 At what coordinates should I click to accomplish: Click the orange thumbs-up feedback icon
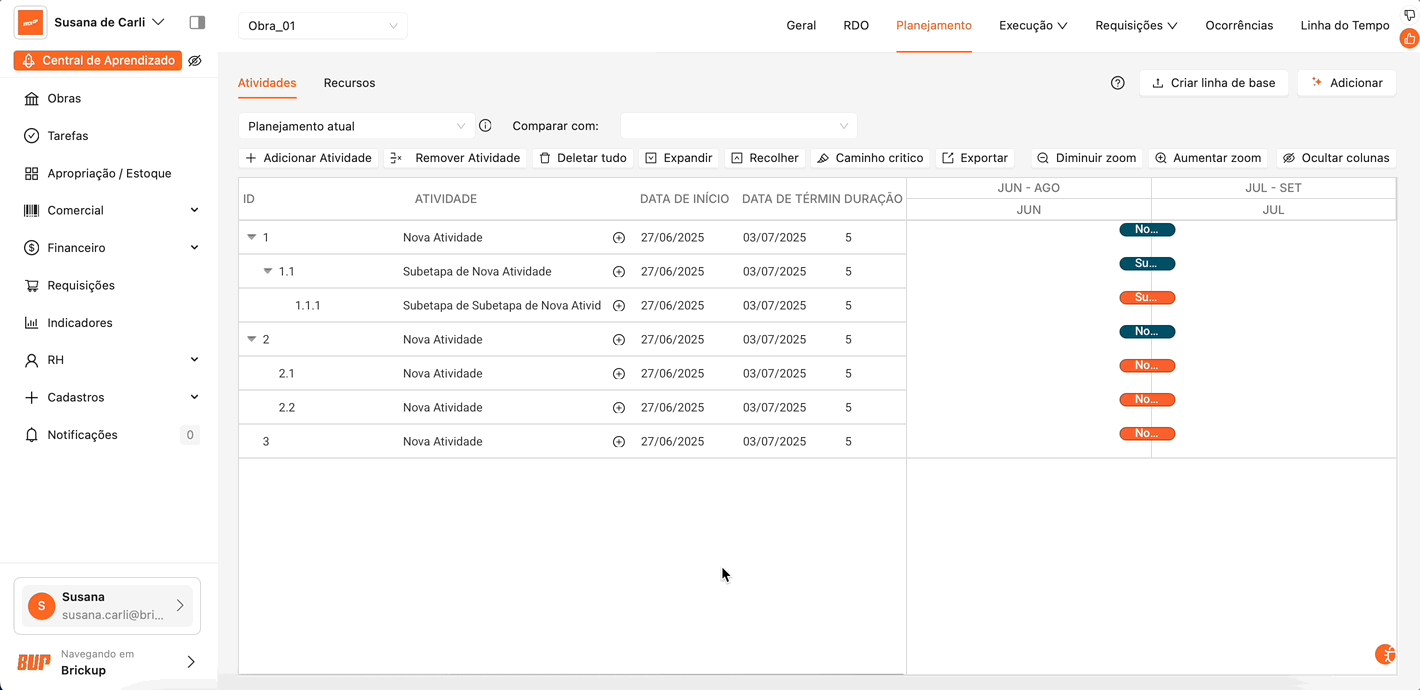(1409, 39)
